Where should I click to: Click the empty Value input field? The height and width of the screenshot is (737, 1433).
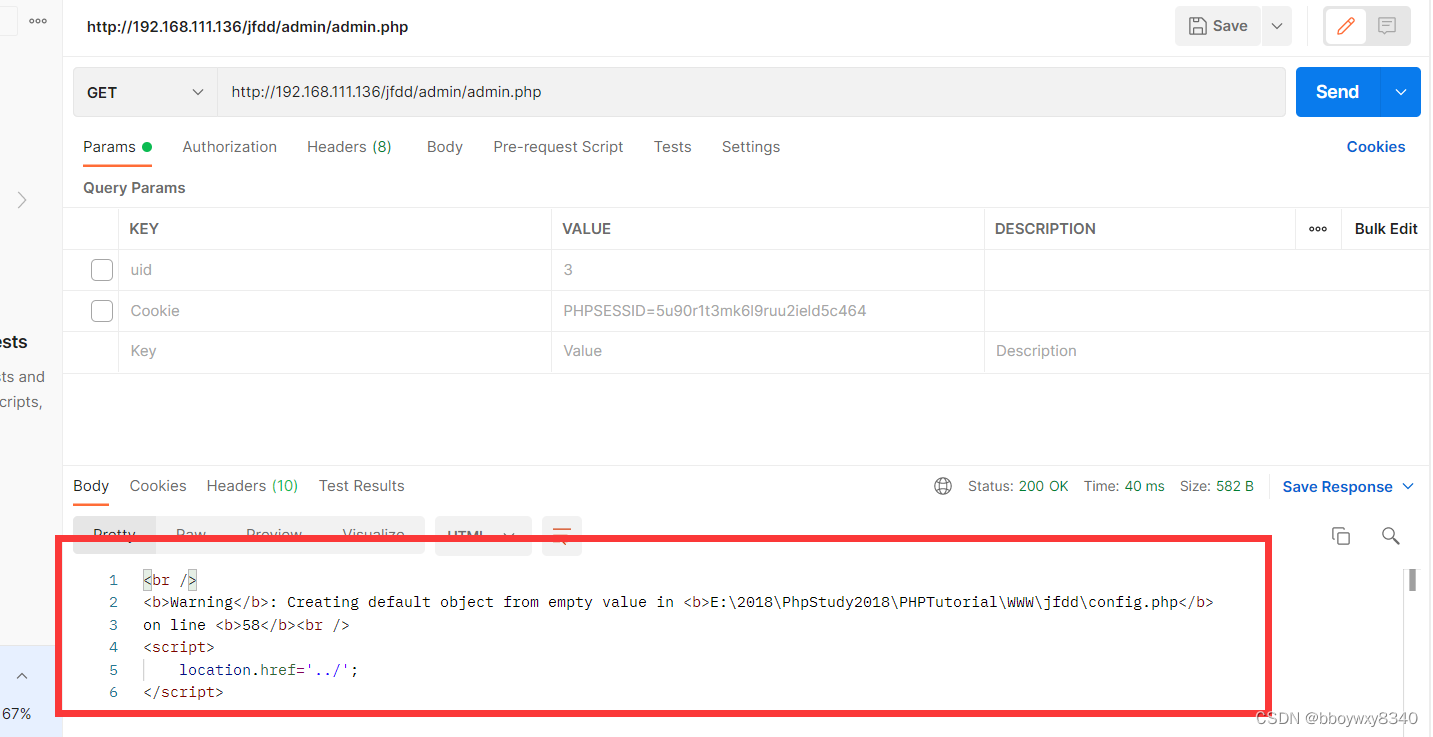(x=768, y=352)
